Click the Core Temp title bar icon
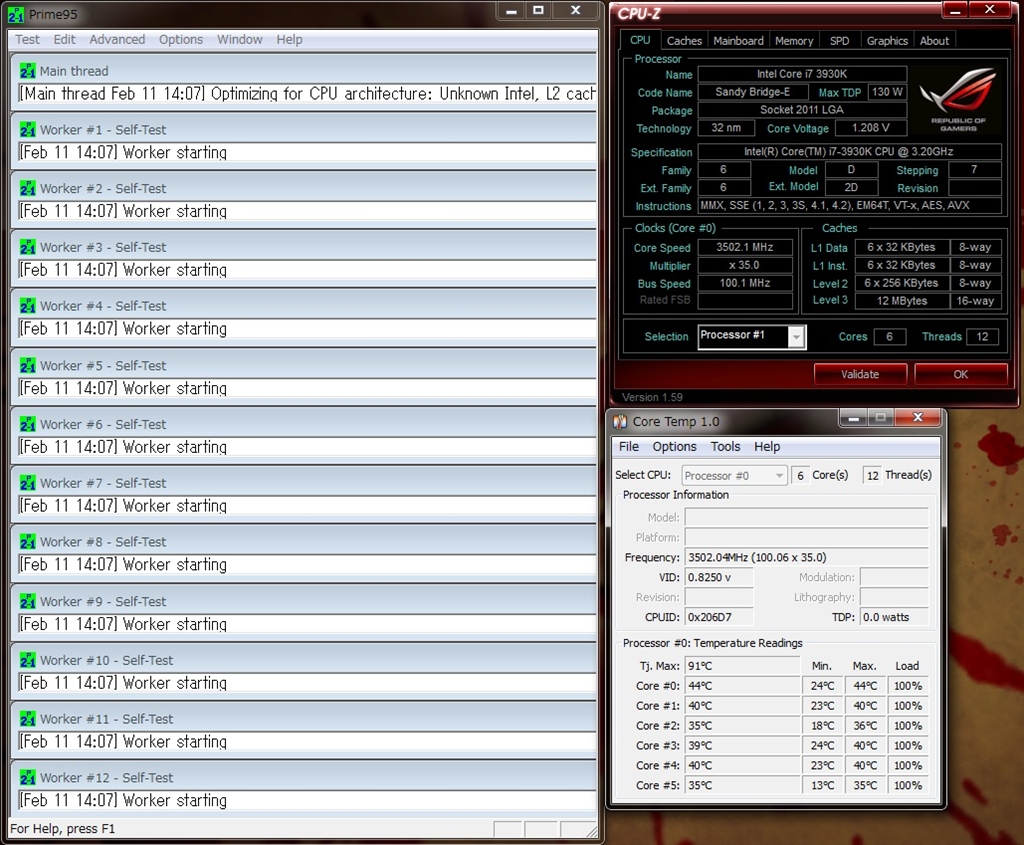Viewport: 1024px width, 845px height. click(x=621, y=422)
